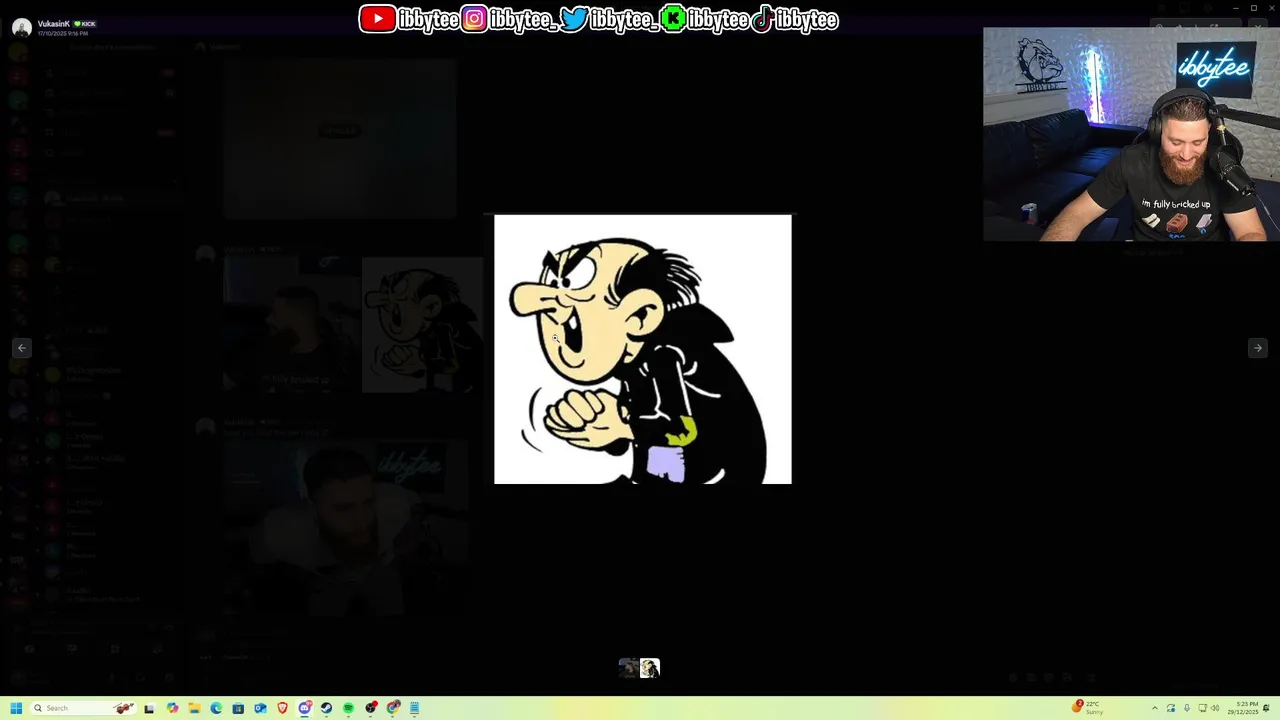Click the VukasinK username in the viewer header
Screen dimensions: 1280x720
click(x=53, y=23)
